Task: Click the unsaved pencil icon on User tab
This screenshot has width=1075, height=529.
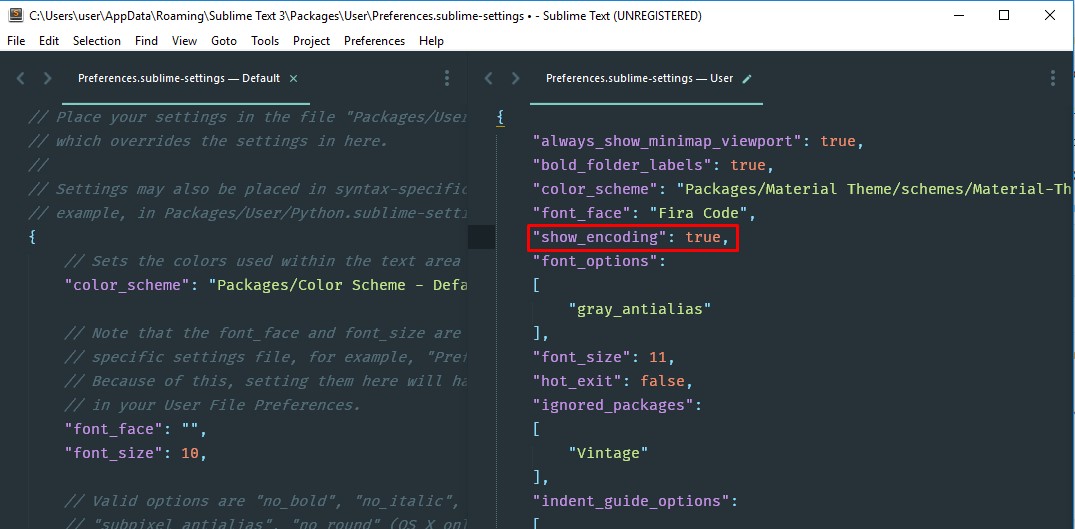Action: click(747, 78)
